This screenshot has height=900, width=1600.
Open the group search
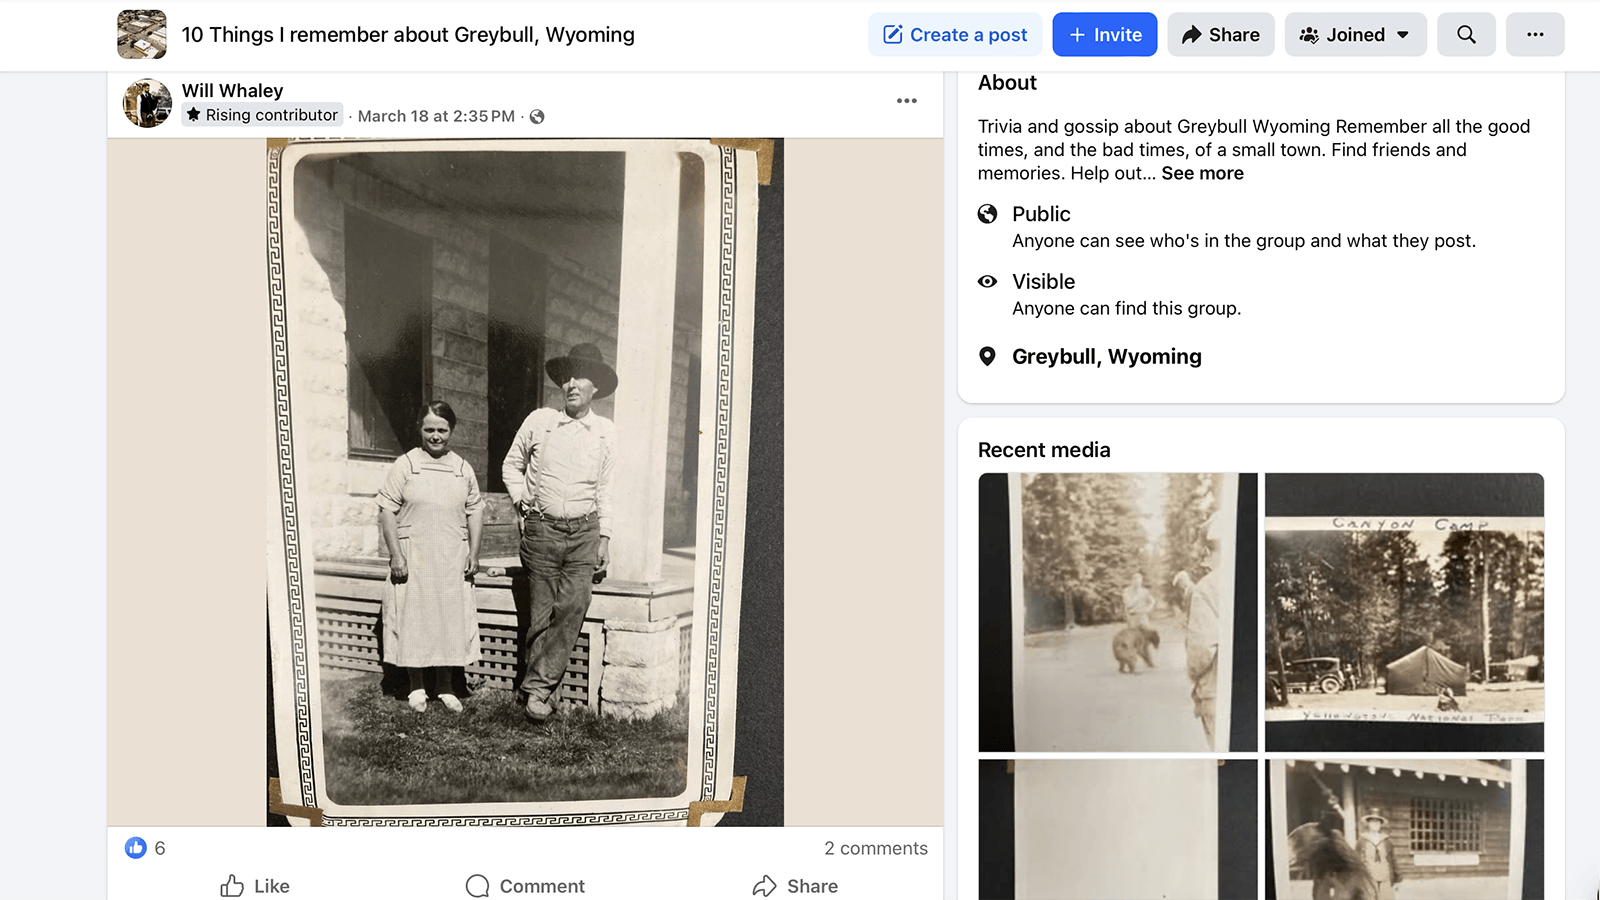click(1466, 34)
